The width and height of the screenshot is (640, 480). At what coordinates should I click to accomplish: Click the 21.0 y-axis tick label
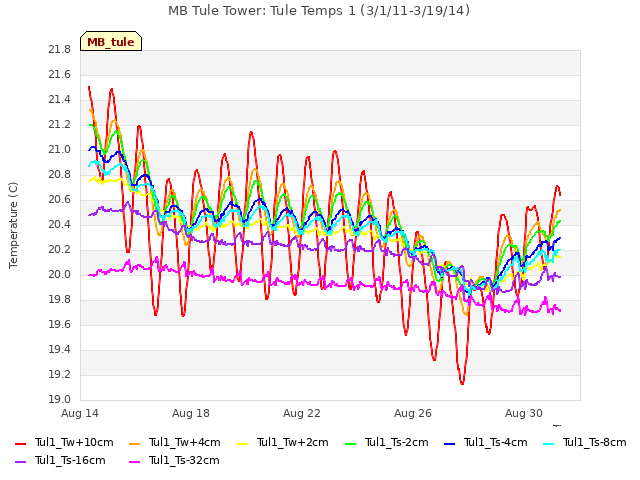60,150
